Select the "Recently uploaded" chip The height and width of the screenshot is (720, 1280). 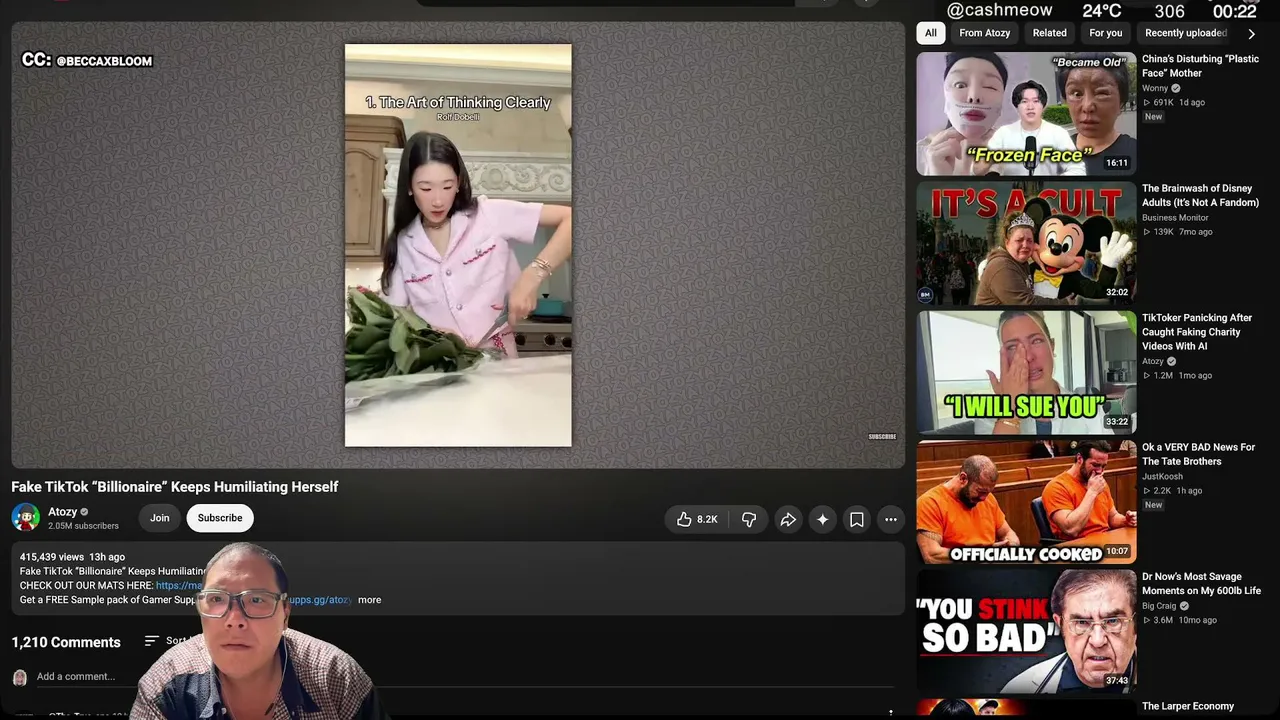[x=1186, y=33]
